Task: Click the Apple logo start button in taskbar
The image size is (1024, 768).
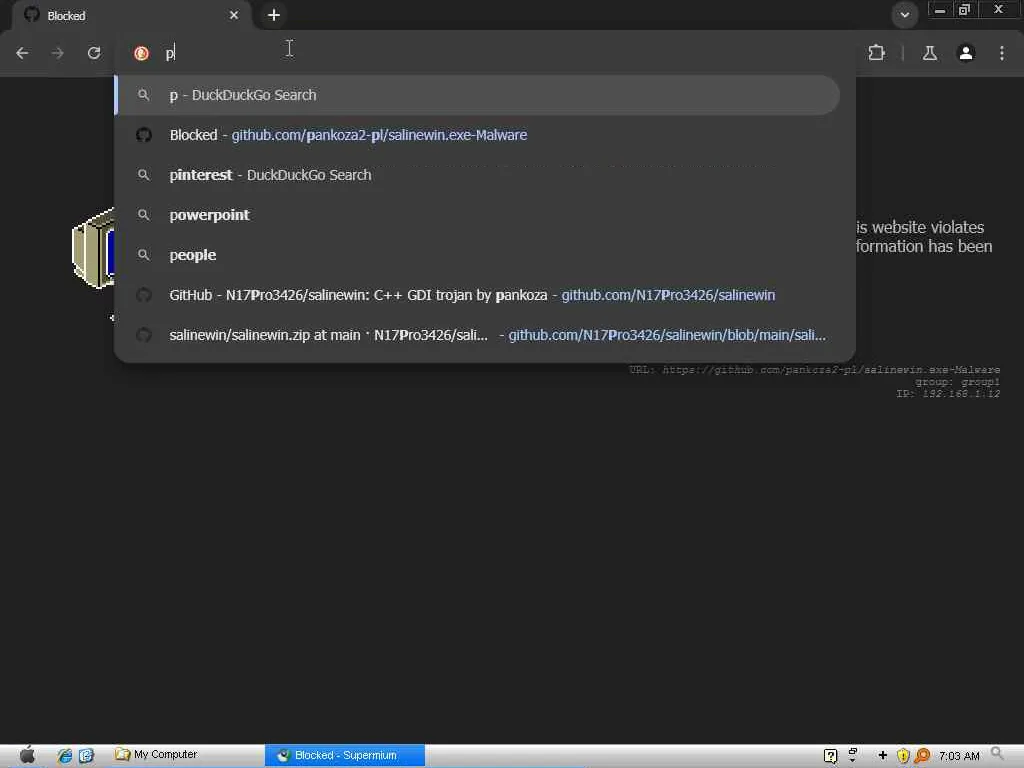Action: click(x=27, y=755)
